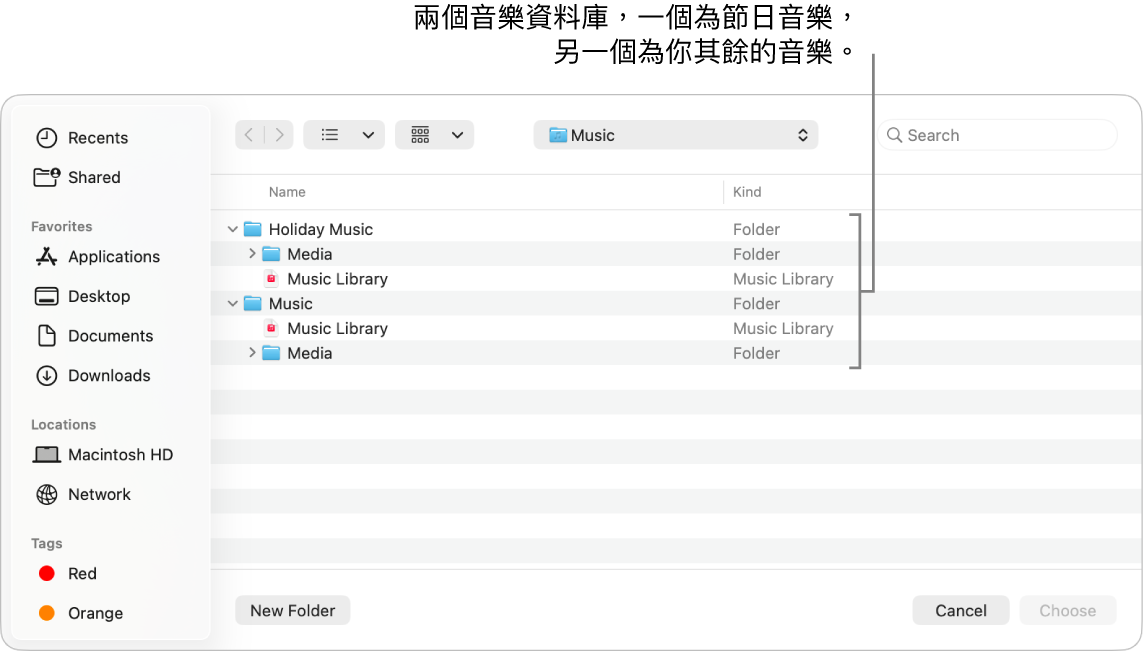Click the Search field
The image size is (1144, 654).
(997, 135)
